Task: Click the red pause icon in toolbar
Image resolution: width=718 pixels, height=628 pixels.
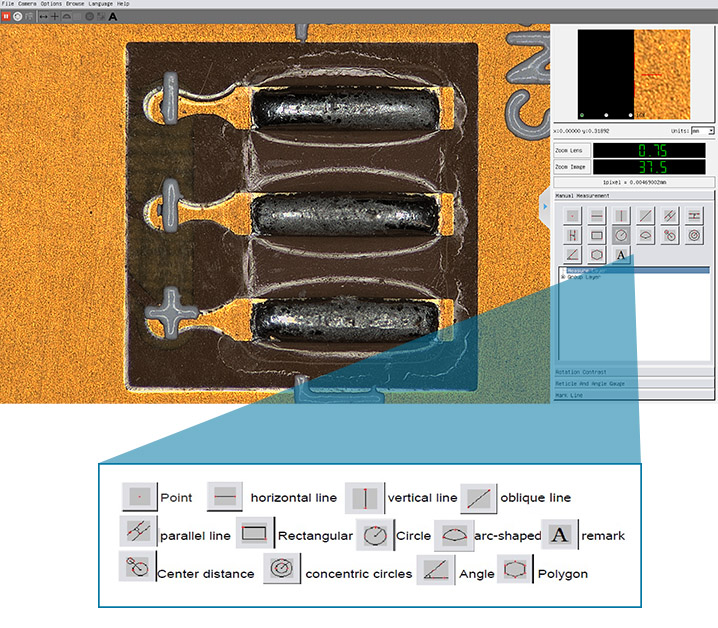Action: (7, 16)
